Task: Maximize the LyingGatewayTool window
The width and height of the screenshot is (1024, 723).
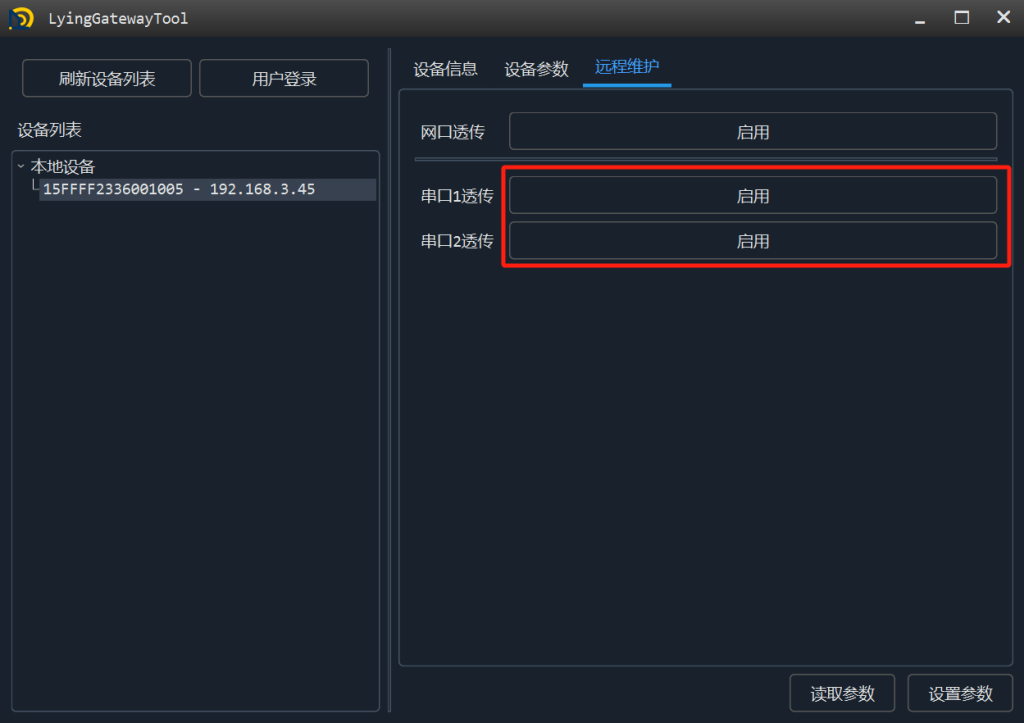Action: pyautogui.click(x=961, y=18)
